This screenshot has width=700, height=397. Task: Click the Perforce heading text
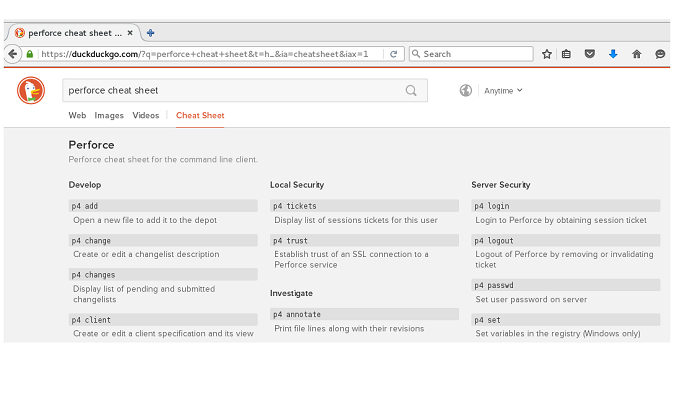coord(92,145)
